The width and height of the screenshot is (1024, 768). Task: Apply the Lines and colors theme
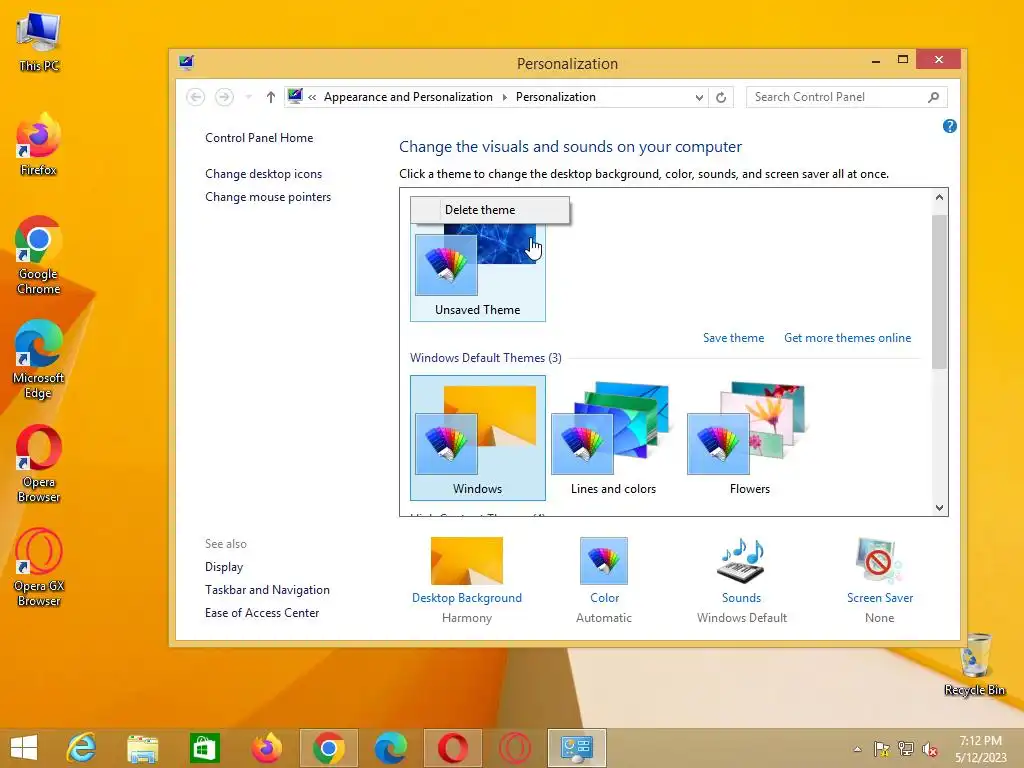pos(613,438)
